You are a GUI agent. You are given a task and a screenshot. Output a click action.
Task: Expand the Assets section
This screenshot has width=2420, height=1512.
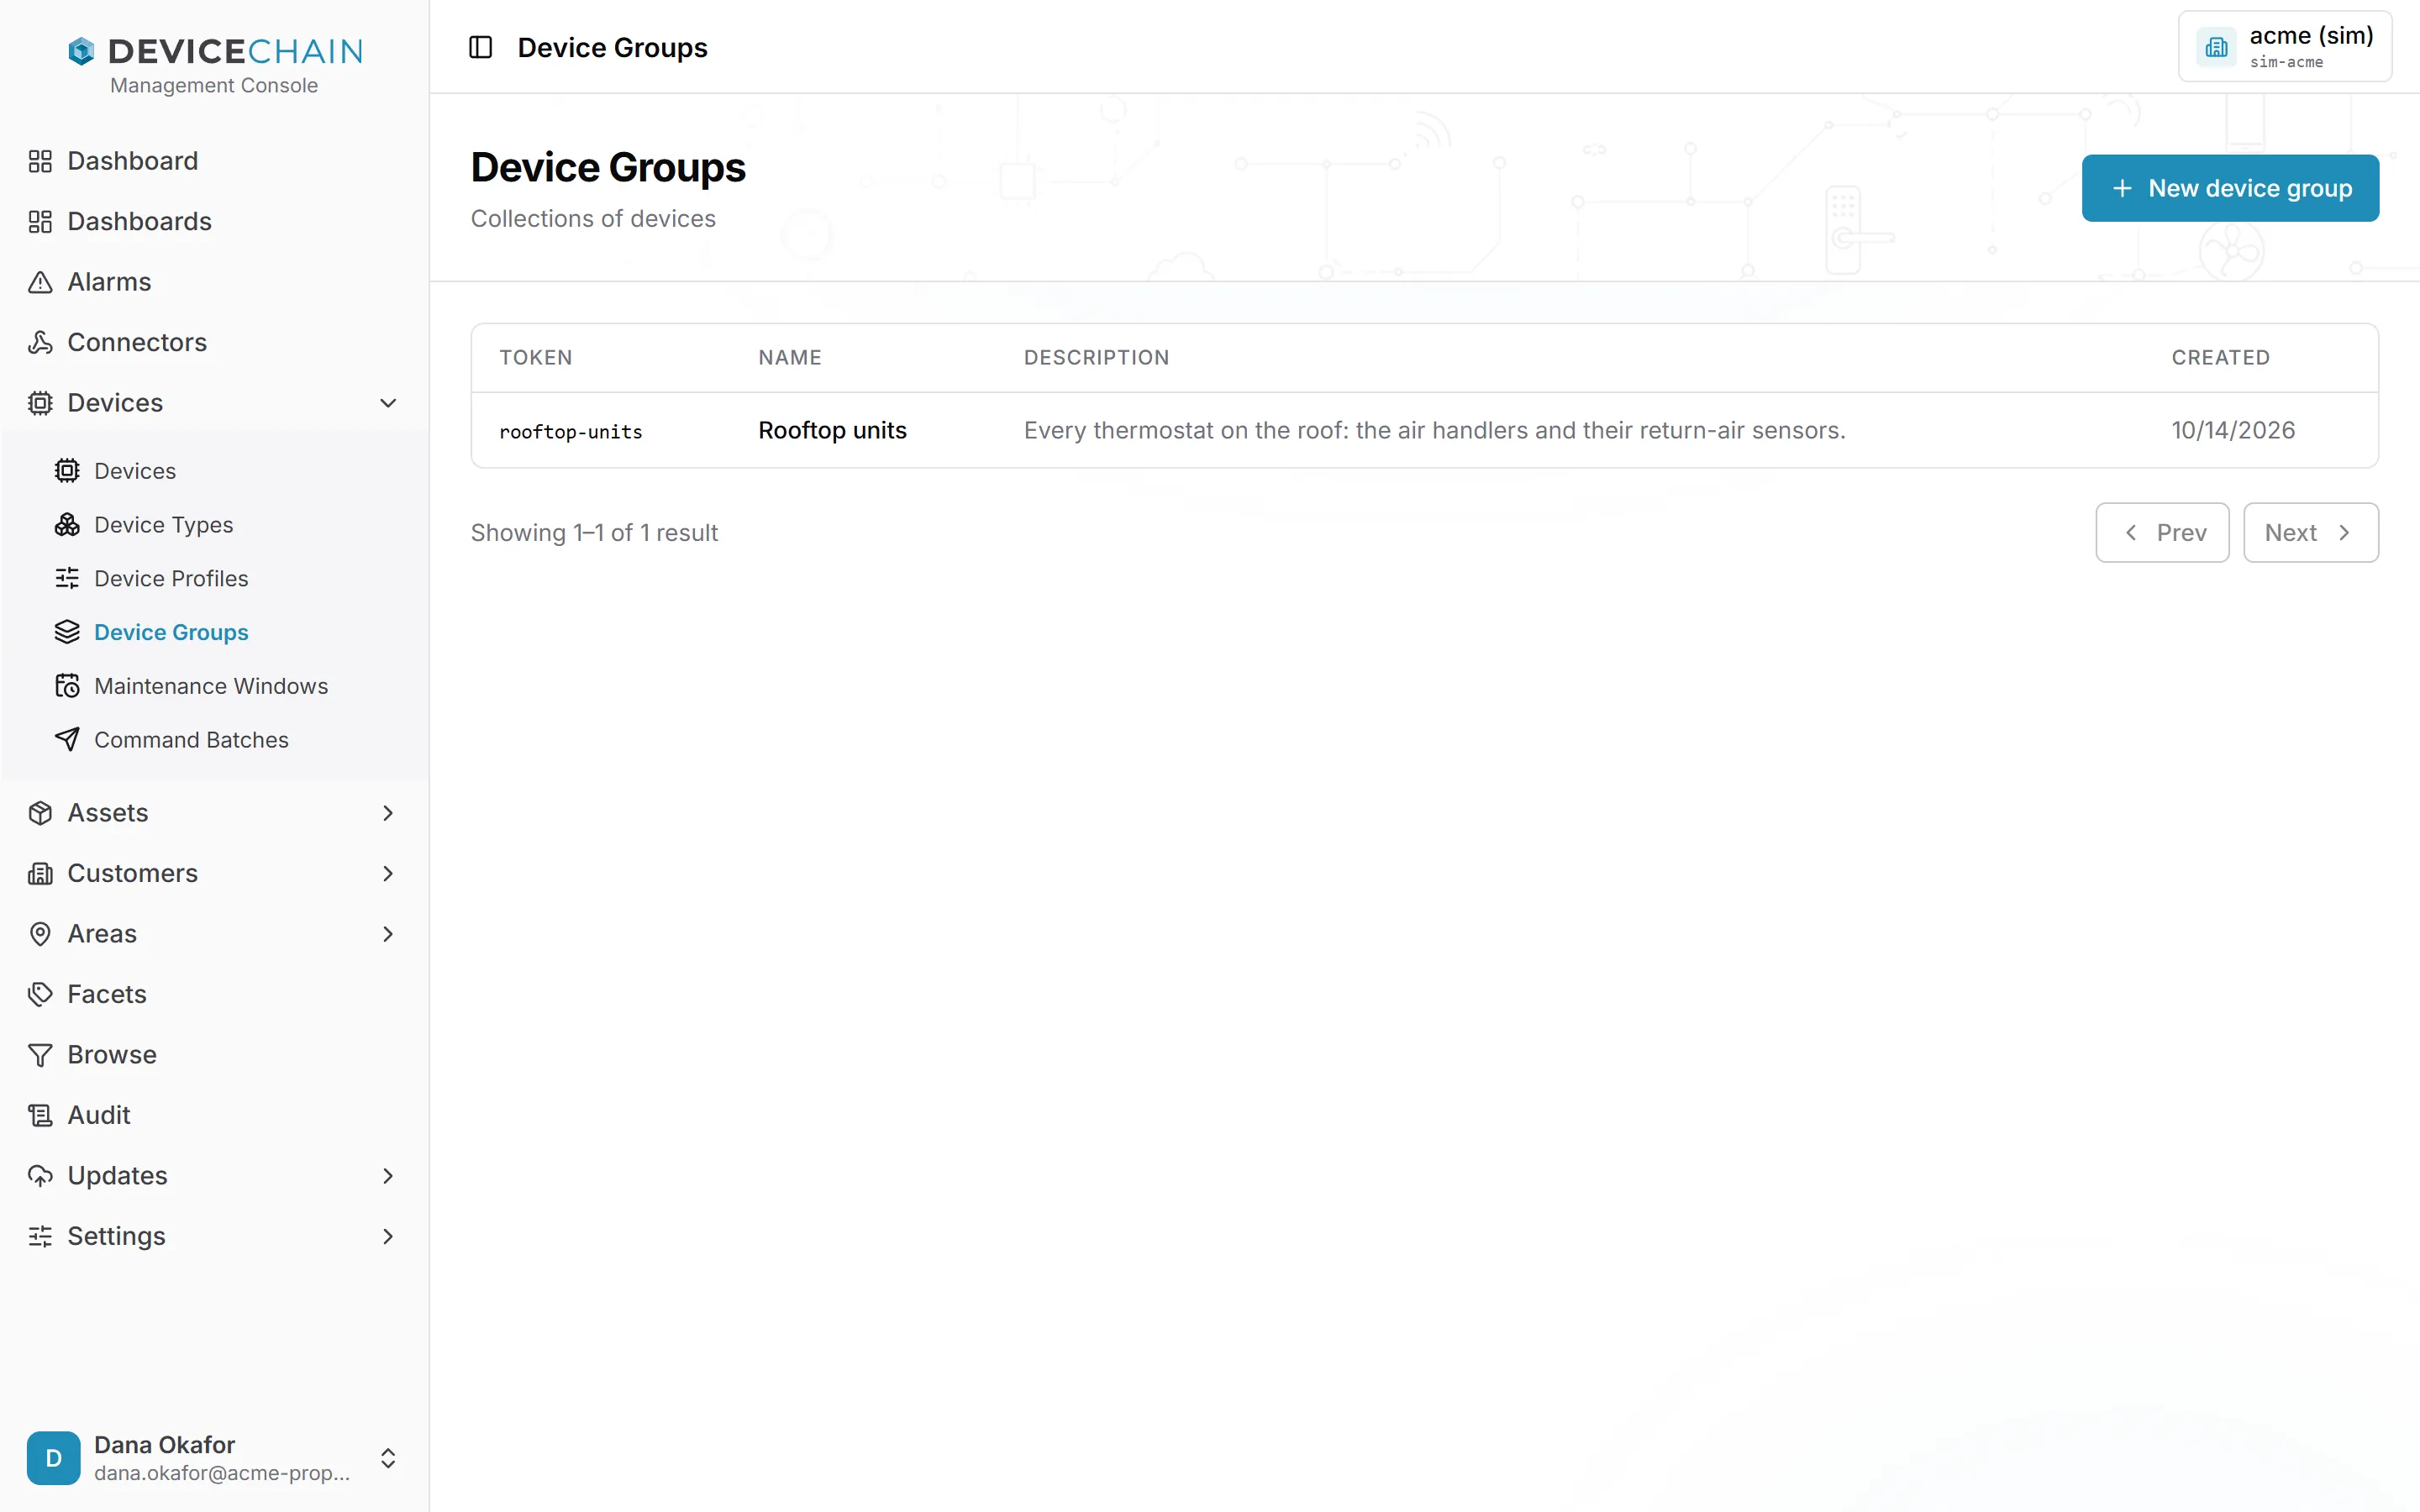pos(388,813)
